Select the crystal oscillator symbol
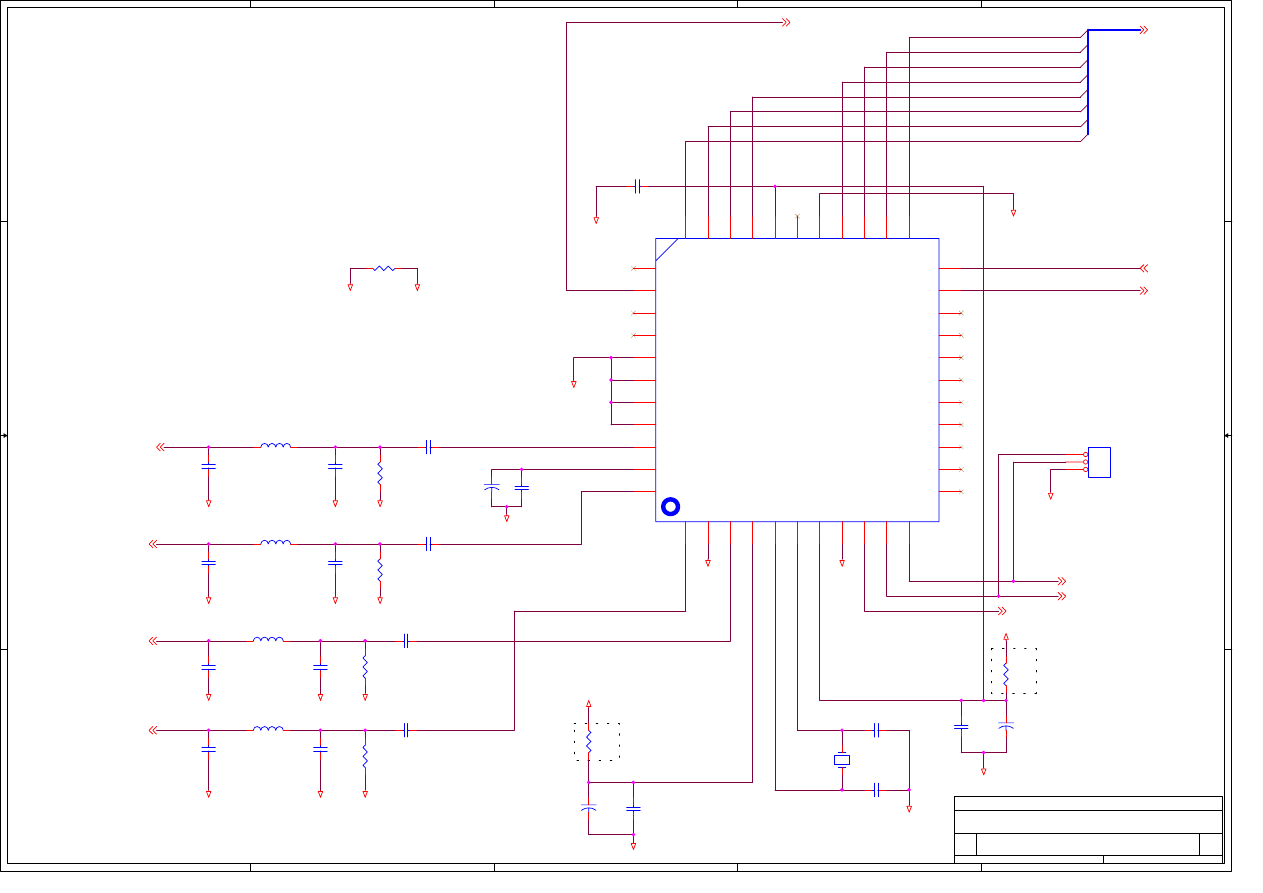 (x=842, y=760)
